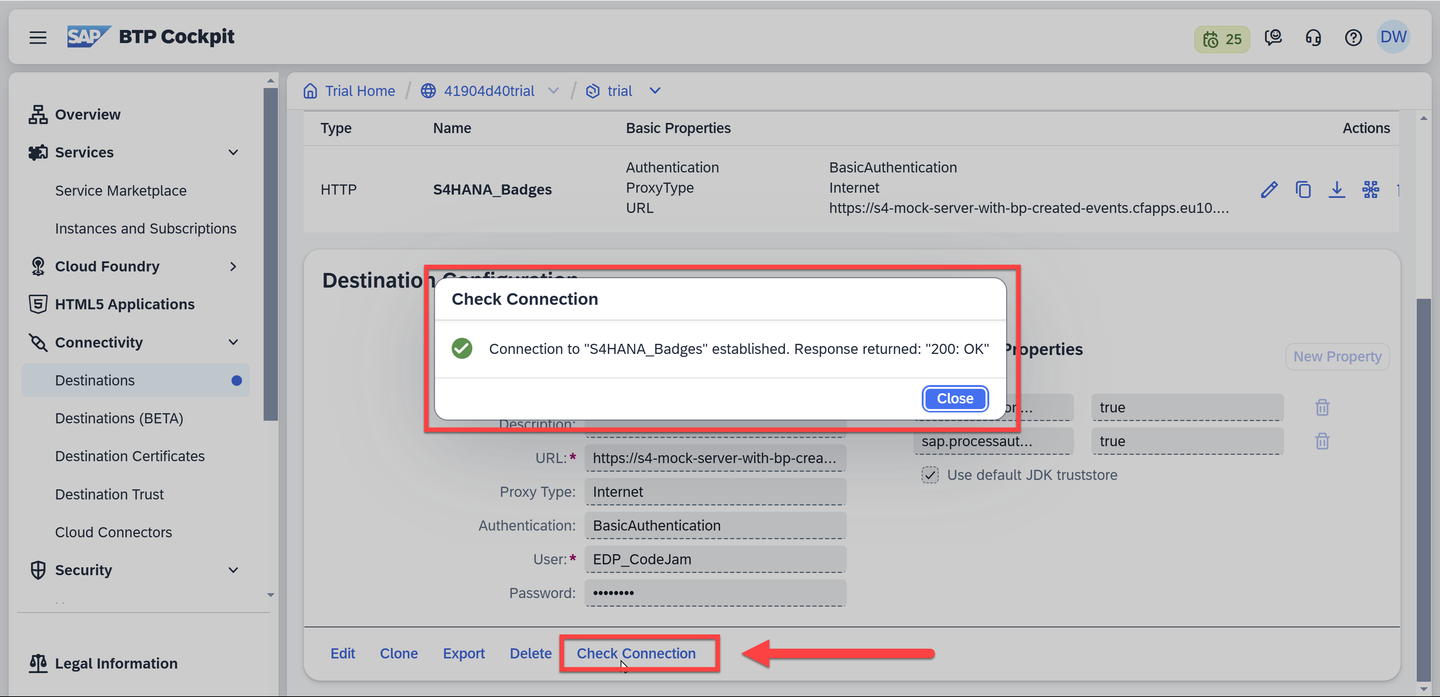
Task: Open the help question mark icon
Action: (1353, 38)
